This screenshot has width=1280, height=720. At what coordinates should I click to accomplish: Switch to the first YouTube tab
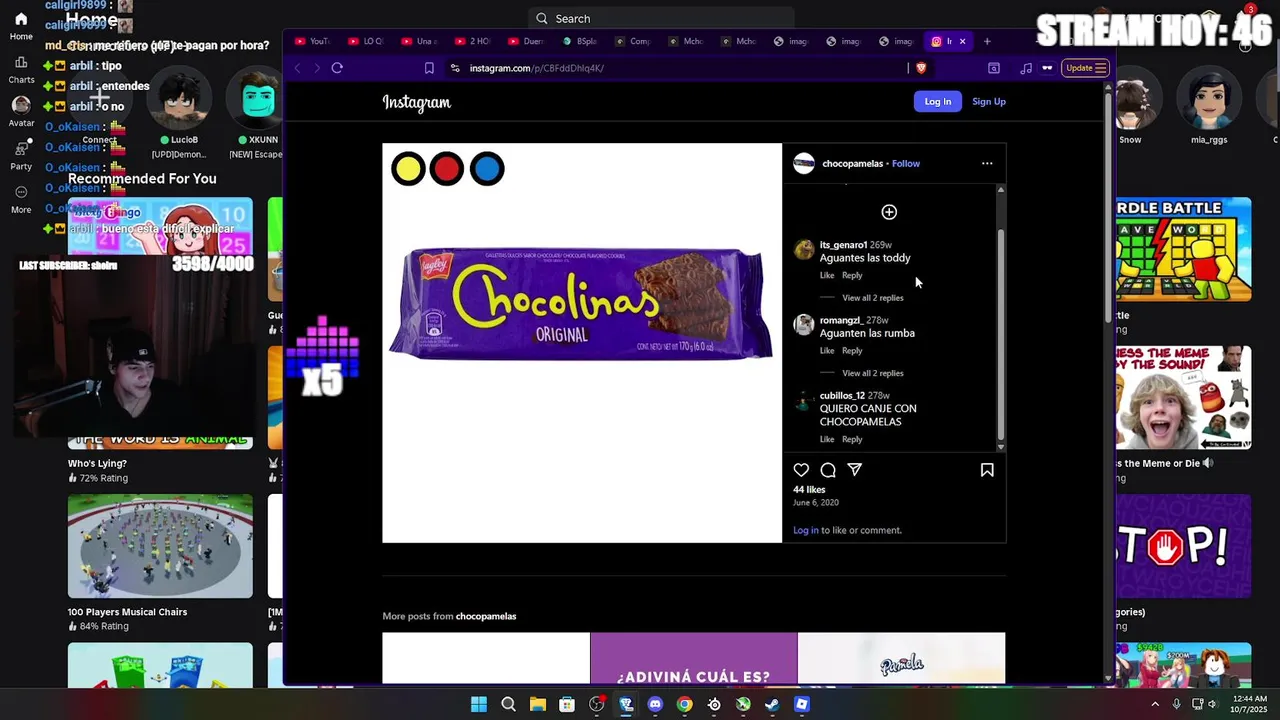tap(312, 41)
